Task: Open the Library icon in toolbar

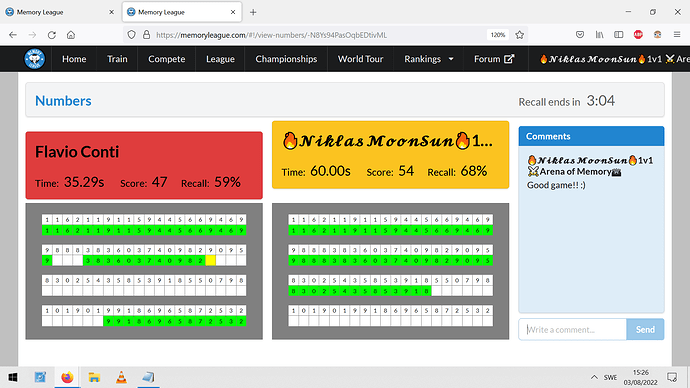Action: pos(599,35)
